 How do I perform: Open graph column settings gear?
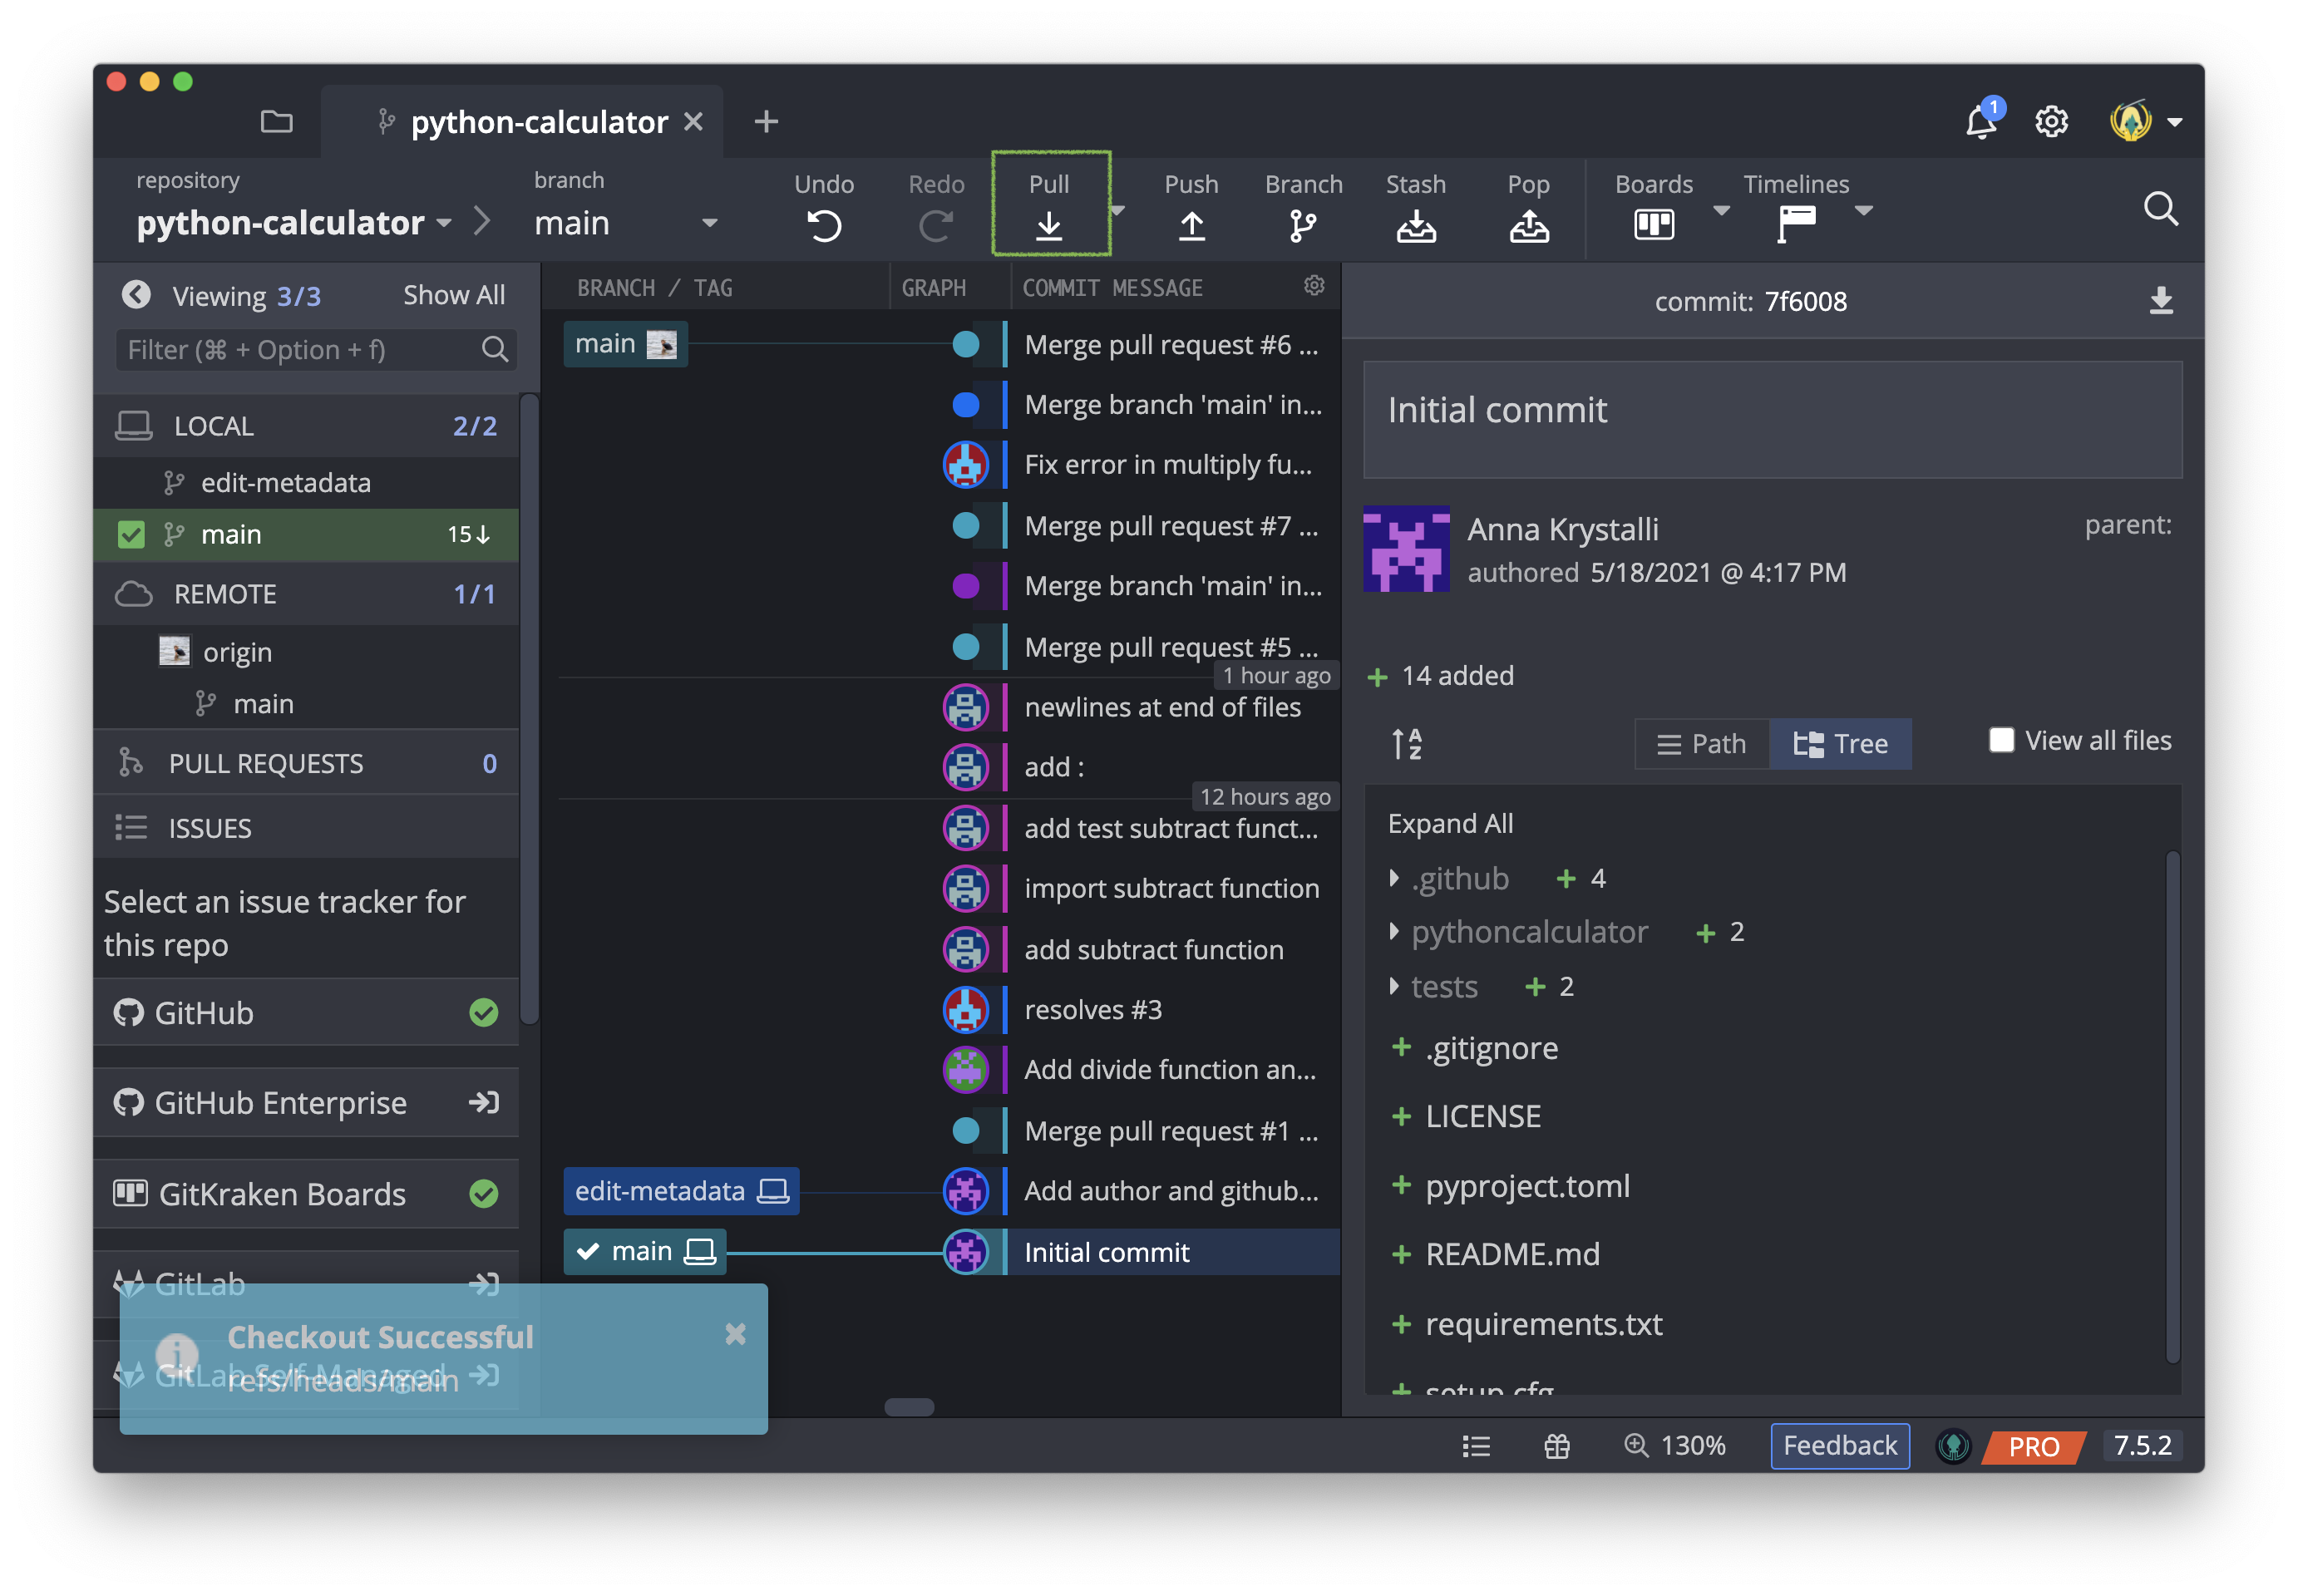(1313, 286)
